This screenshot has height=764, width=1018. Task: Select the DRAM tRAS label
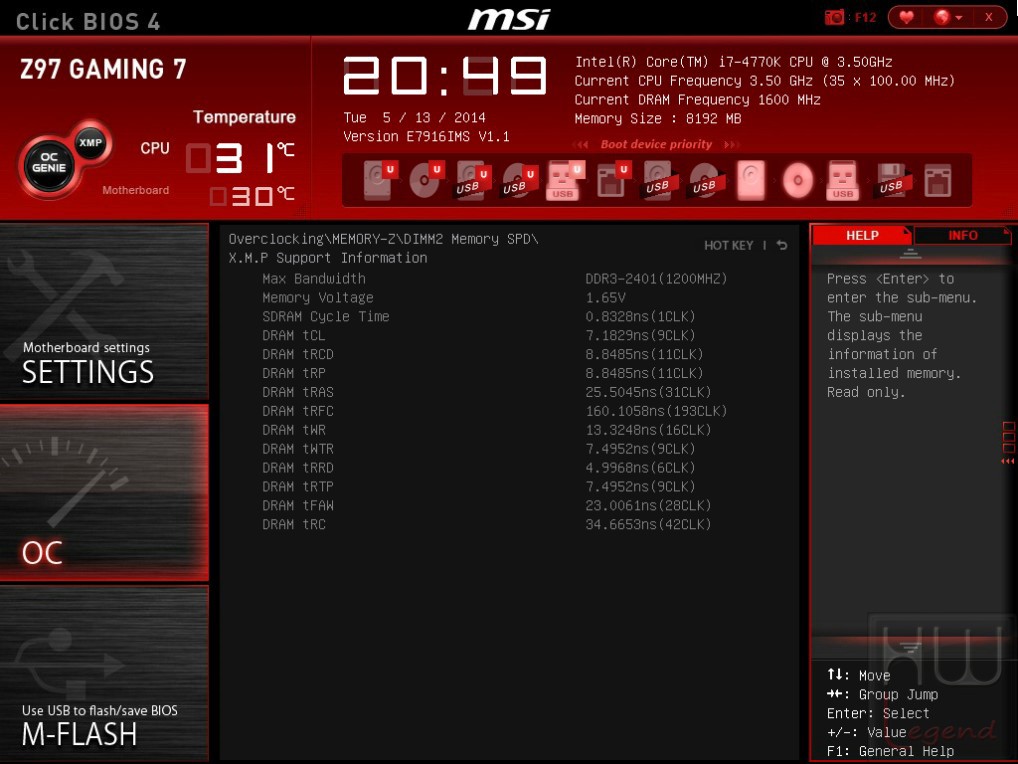(297, 391)
